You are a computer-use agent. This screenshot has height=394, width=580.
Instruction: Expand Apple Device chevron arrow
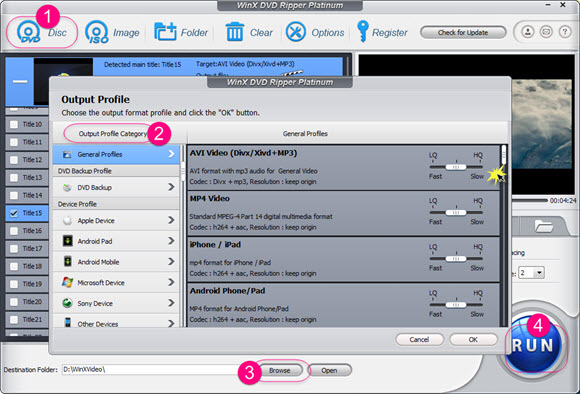tap(171, 220)
